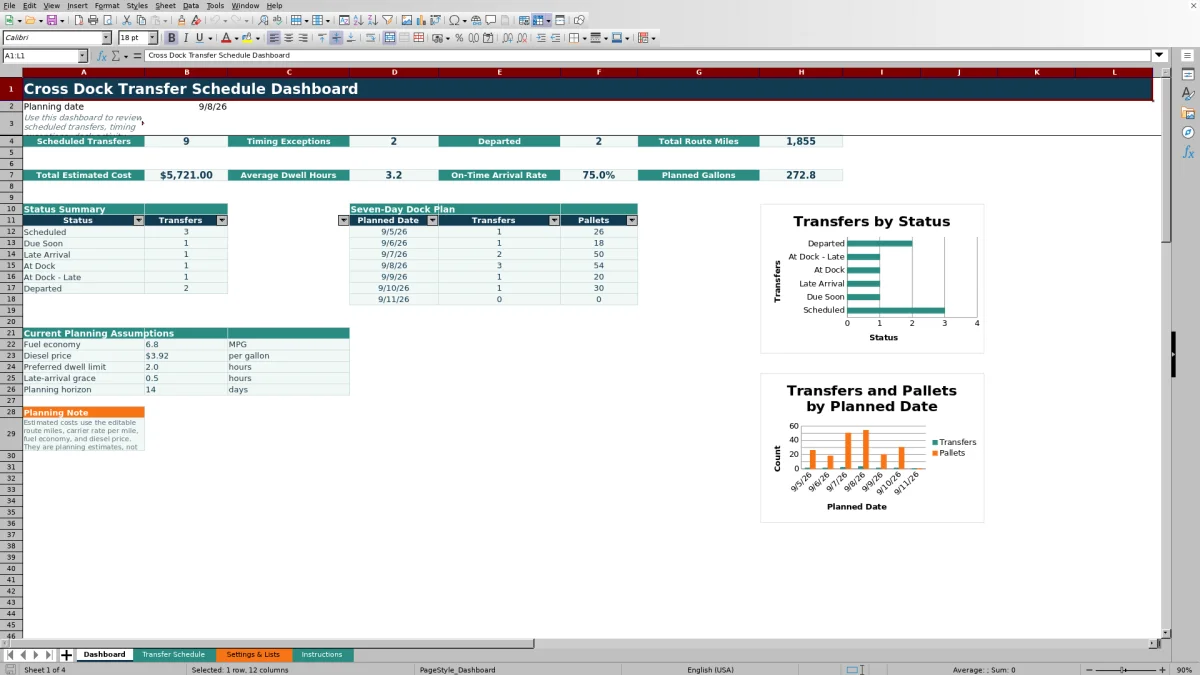Toggle Align Bottom vertical alignment

point(350,38)
